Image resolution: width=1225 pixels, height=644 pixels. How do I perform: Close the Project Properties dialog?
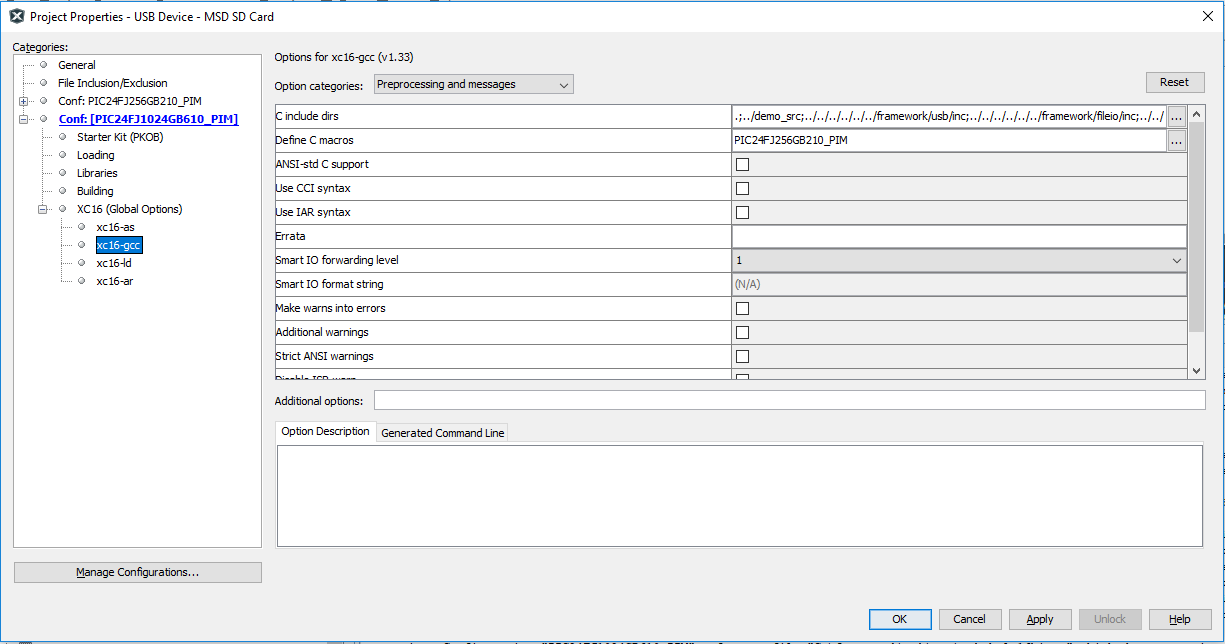1207,16
